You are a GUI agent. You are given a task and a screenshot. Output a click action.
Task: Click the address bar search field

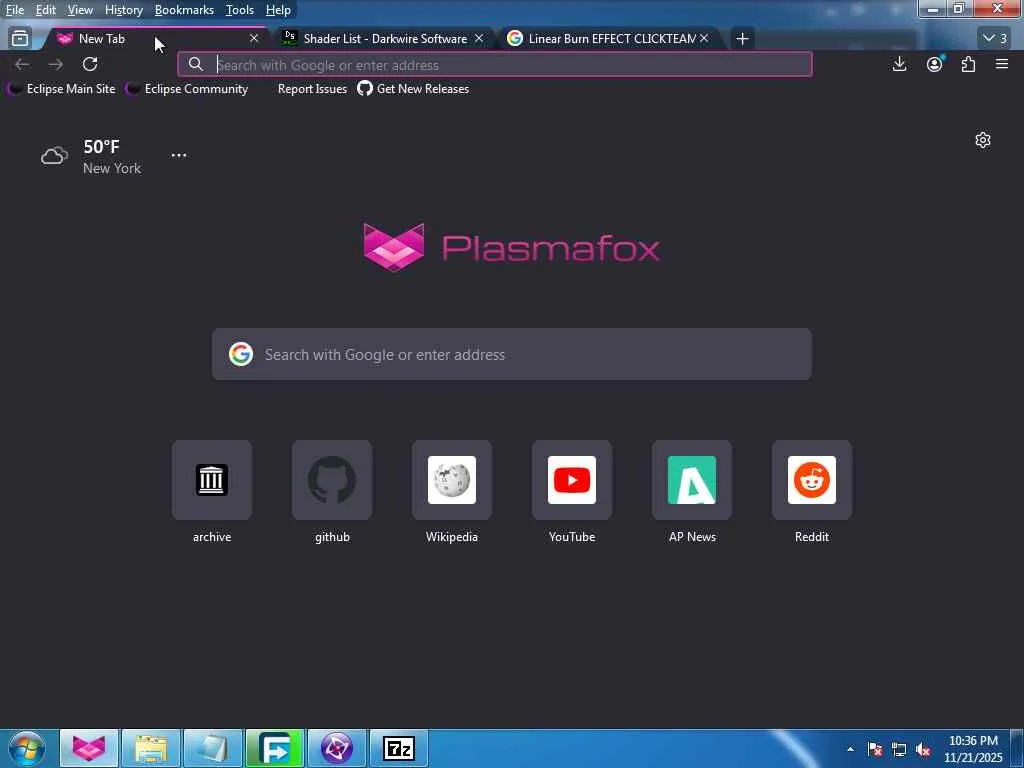(494, 65)
